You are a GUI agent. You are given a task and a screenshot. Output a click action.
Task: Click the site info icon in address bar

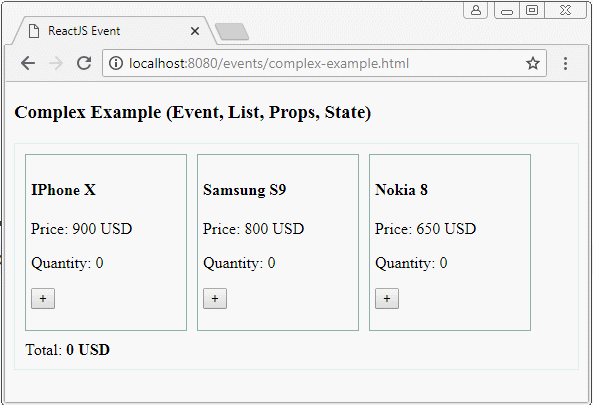pos(116,63)
